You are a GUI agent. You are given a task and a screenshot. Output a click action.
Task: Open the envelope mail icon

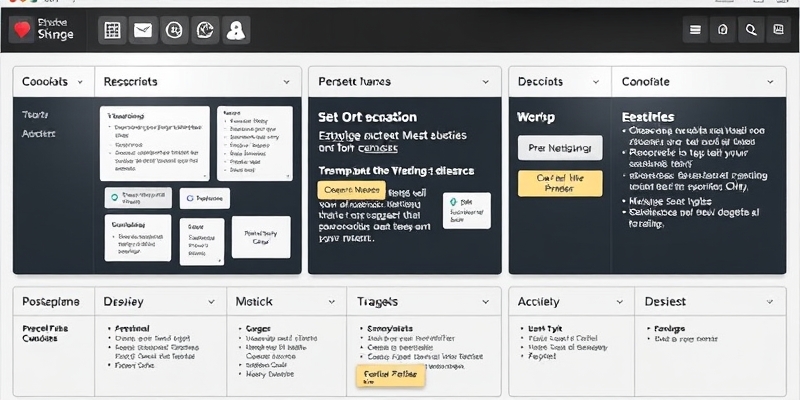143,31
